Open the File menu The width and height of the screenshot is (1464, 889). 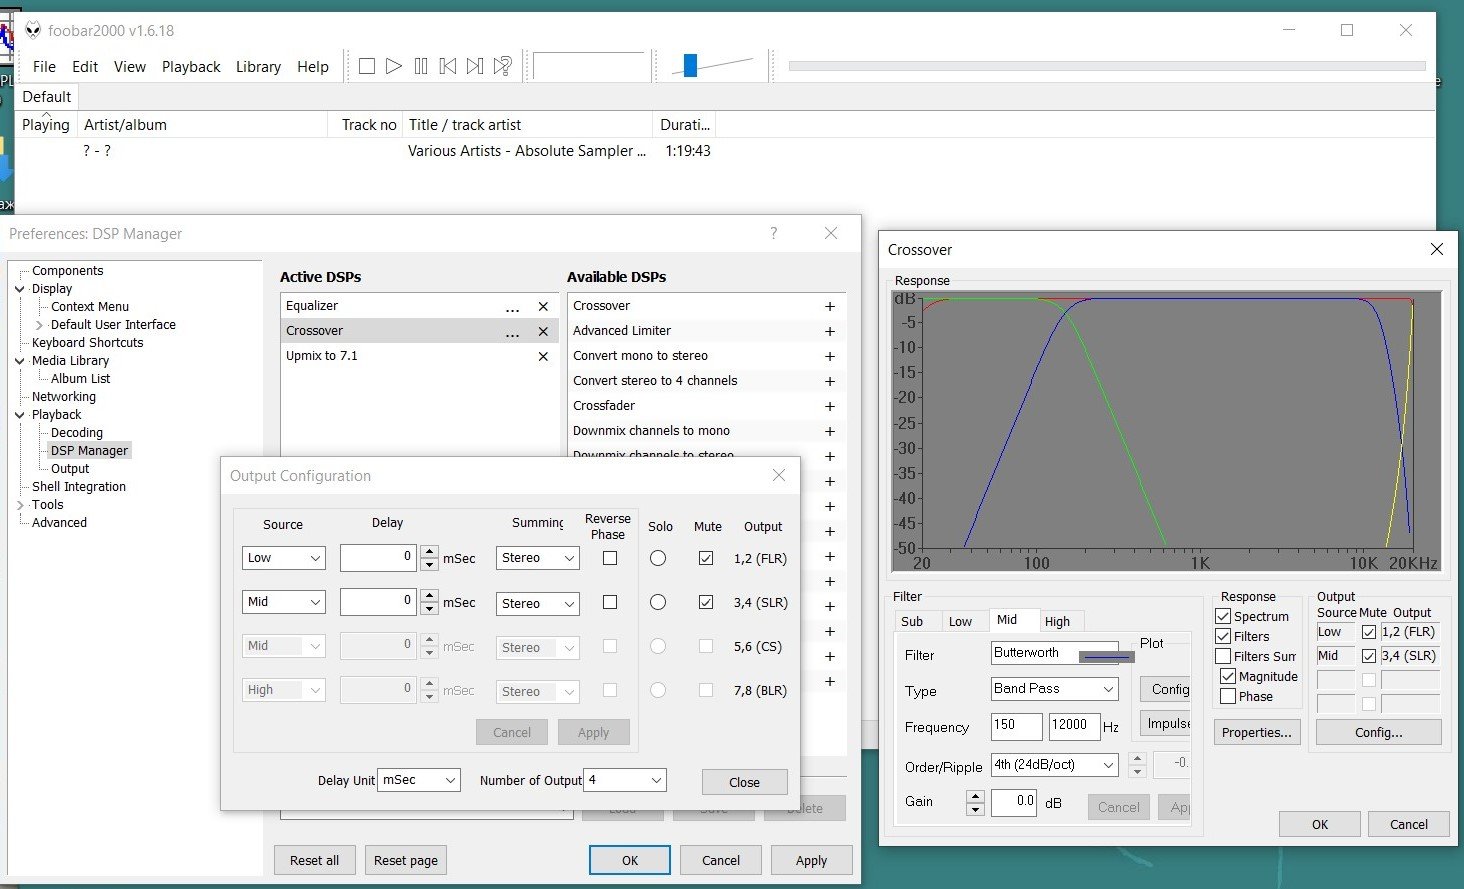tap(44, 66)
